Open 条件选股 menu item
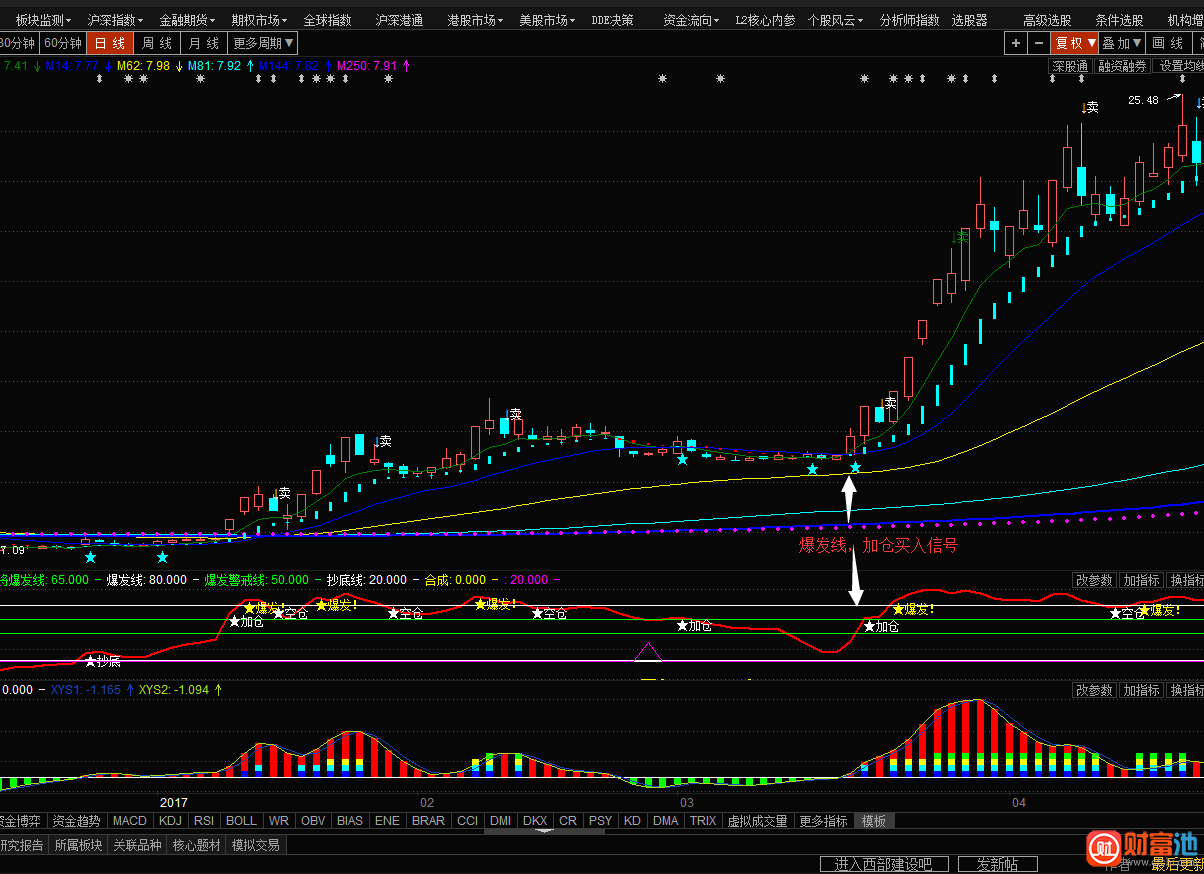Viewport: 1204px width, 874px height. [x=1119, y=20]
